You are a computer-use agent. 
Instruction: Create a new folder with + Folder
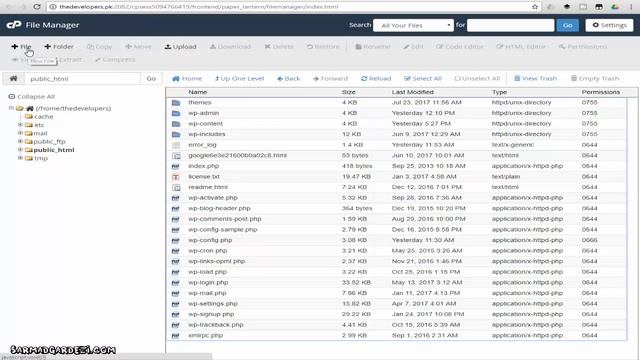59,47
